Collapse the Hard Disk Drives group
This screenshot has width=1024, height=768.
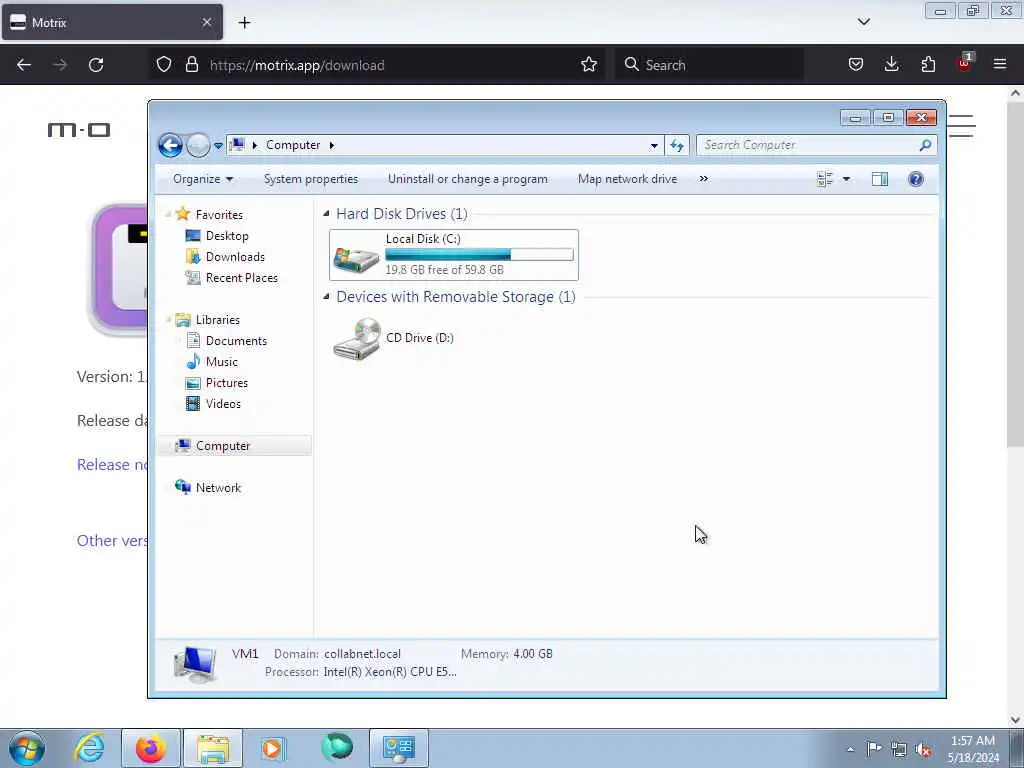[327, 214]
